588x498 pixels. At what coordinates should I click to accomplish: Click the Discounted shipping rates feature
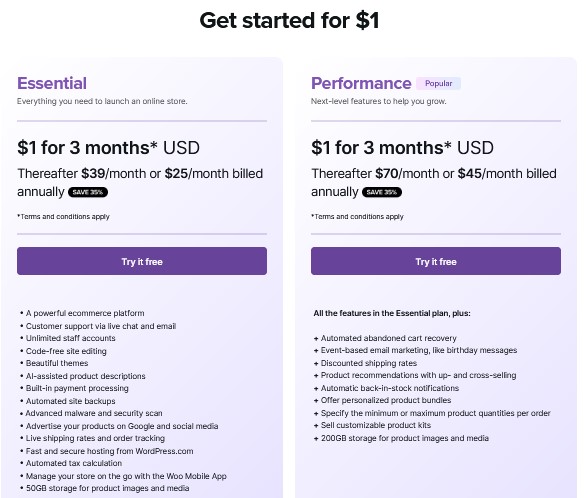(x=369, y=363)
